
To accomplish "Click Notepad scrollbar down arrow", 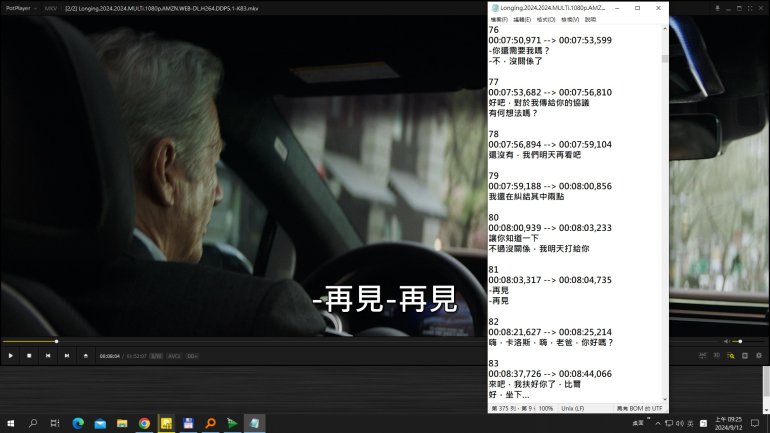I will pos(665,399).
